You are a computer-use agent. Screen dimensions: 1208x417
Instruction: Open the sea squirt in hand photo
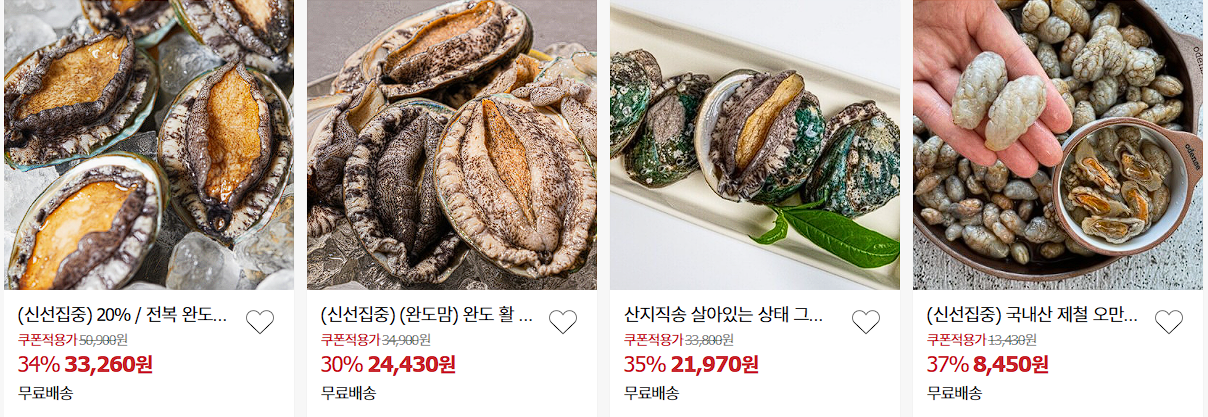coord(1058,145)
